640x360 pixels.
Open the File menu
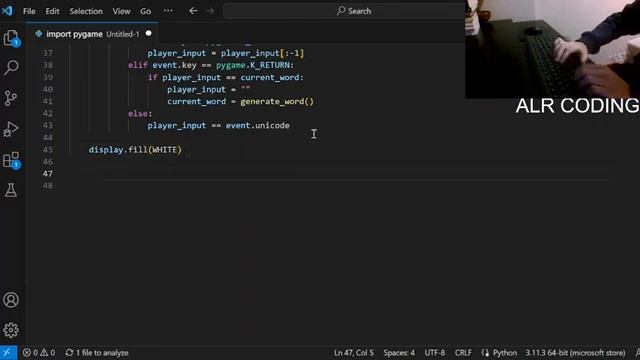(x=29, y=11)
